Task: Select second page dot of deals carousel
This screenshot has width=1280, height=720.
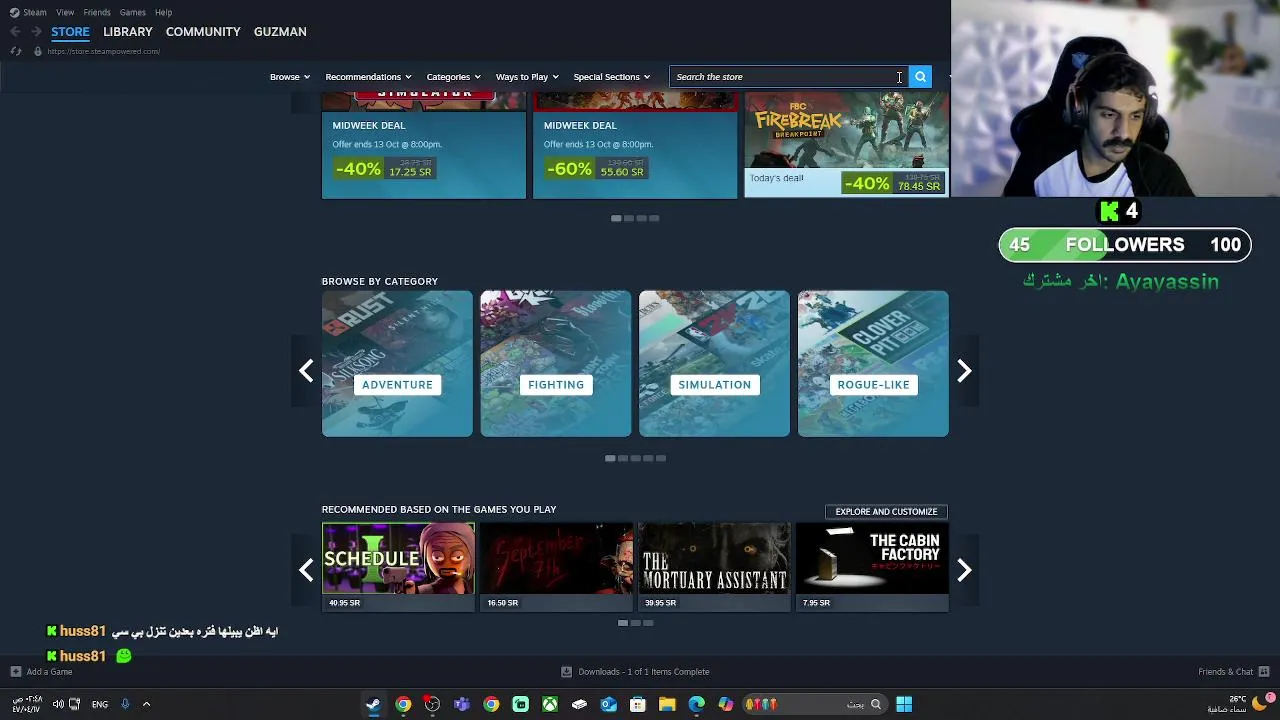Action: point(629,218)
